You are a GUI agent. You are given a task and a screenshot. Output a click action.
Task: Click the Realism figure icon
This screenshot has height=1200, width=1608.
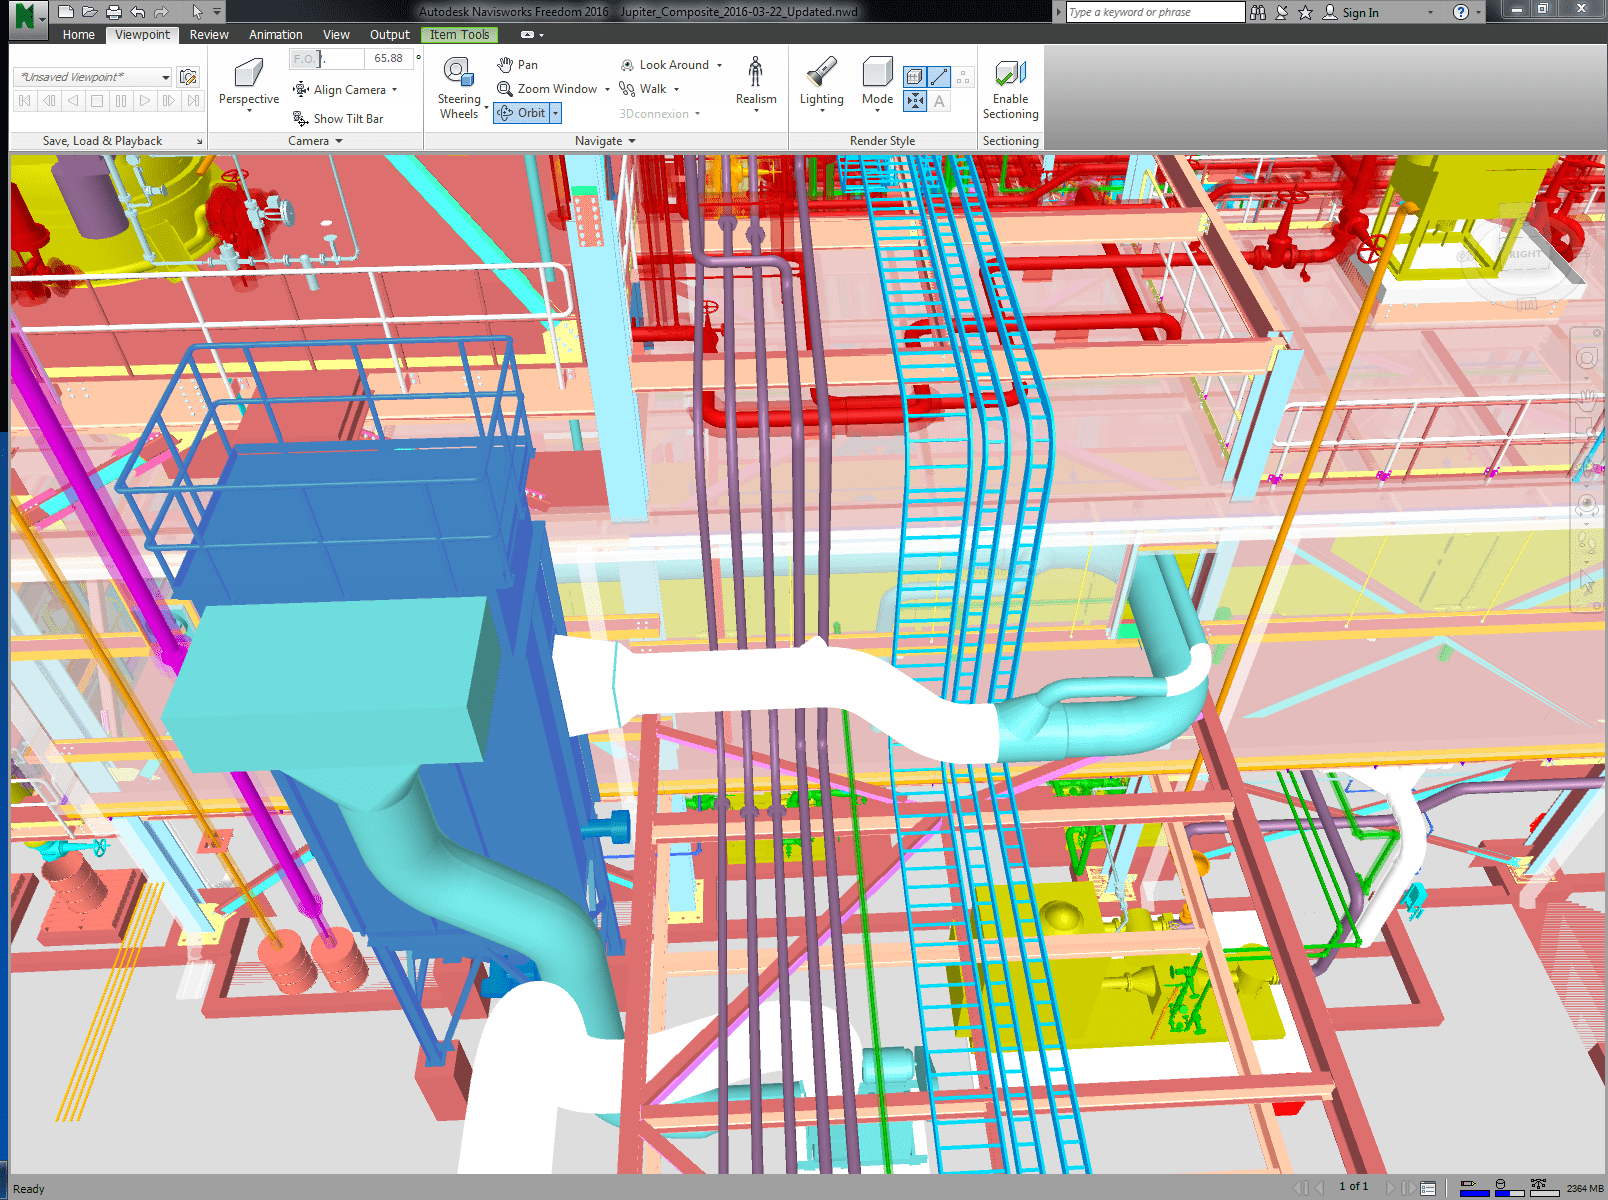755,73
